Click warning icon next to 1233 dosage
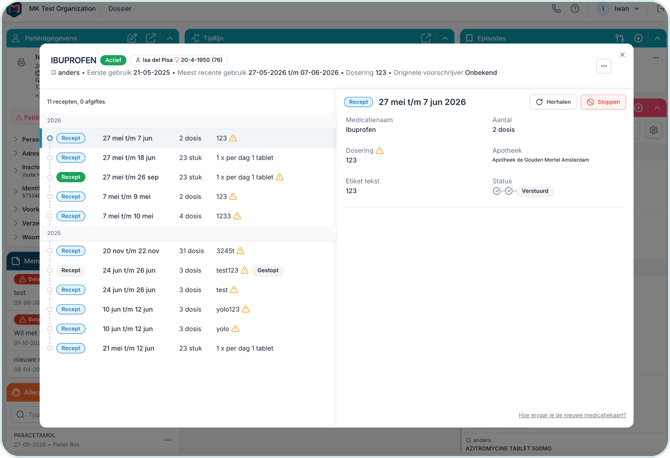 tap(237, 216)
